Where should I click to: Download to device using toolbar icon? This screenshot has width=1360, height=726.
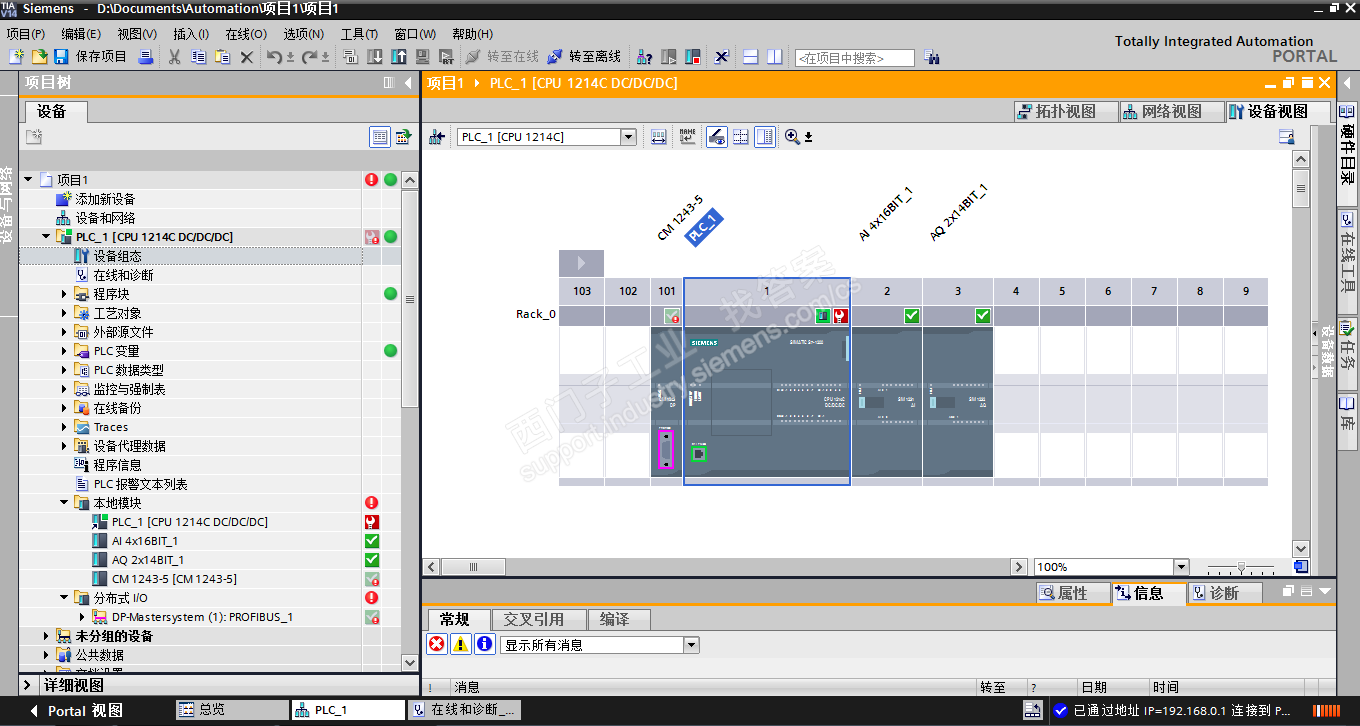[x=375, y=57]
